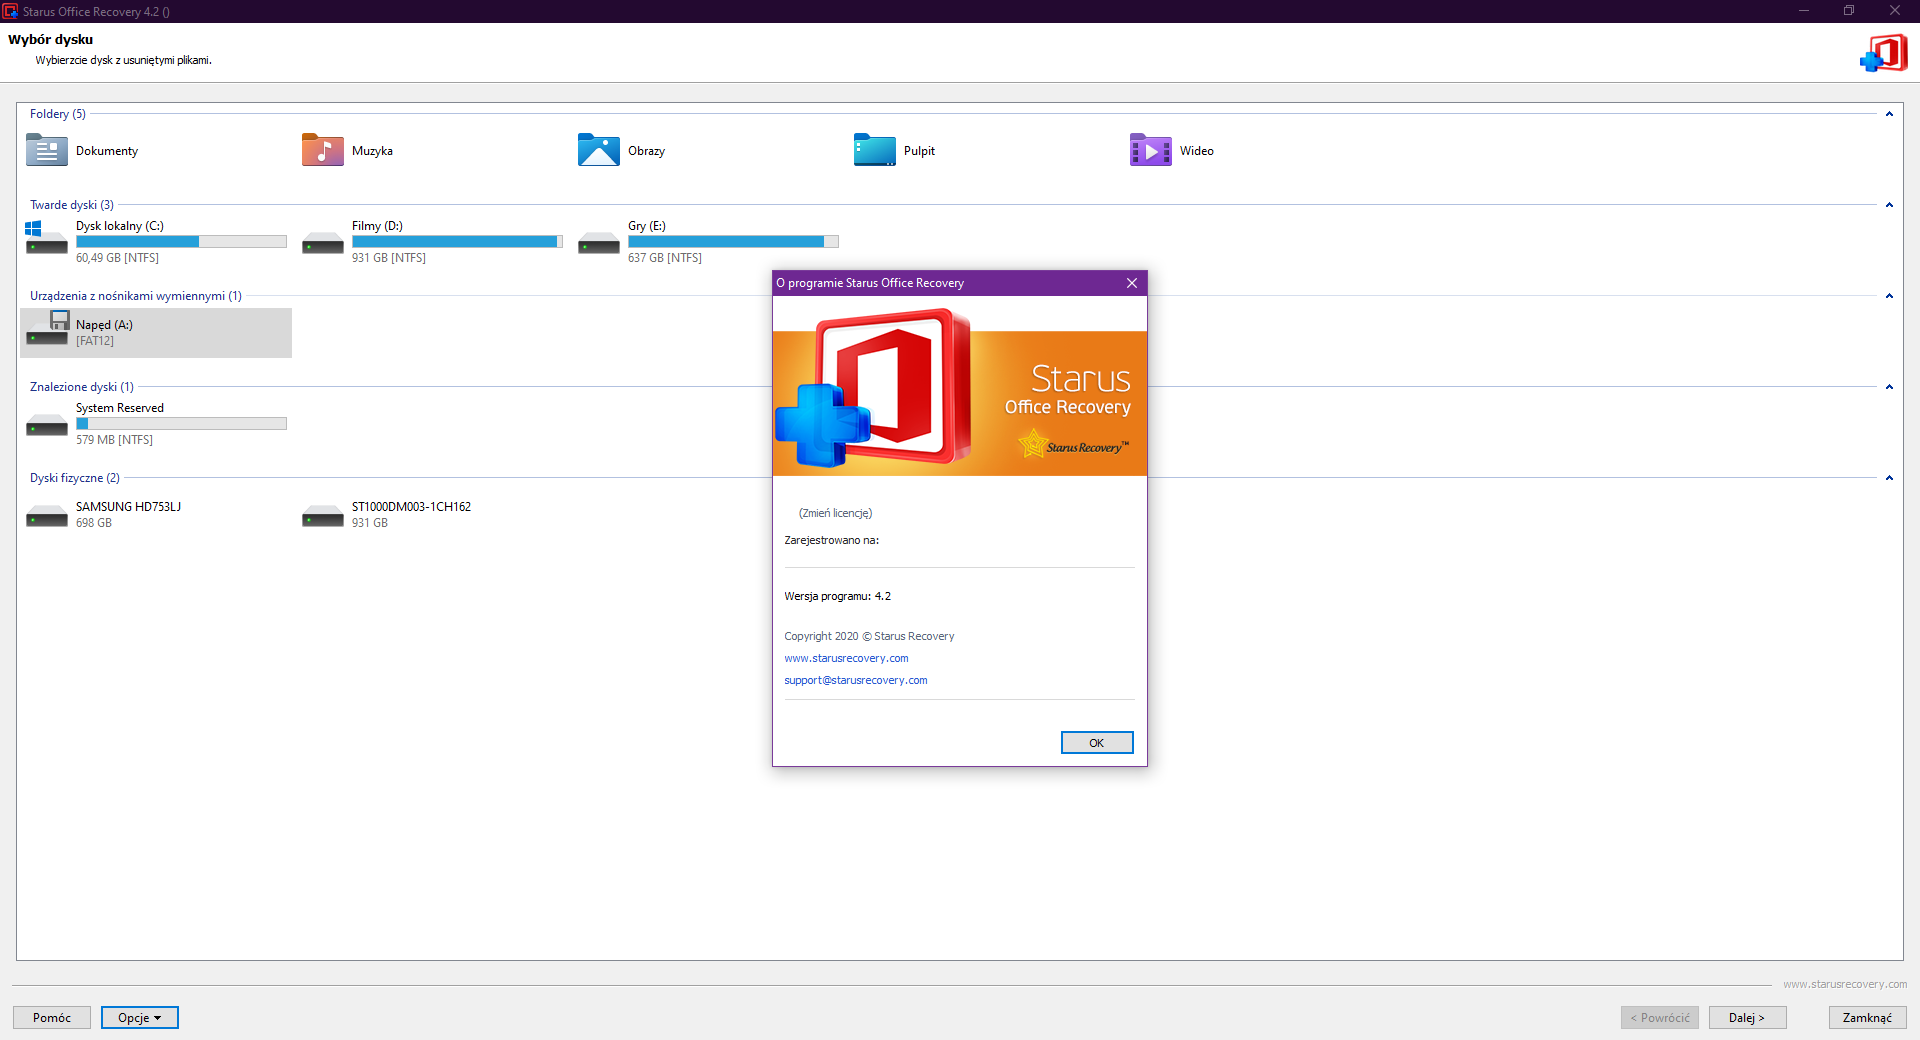Open the www.starusrecovery.com link in About dialog

point(846,658)
